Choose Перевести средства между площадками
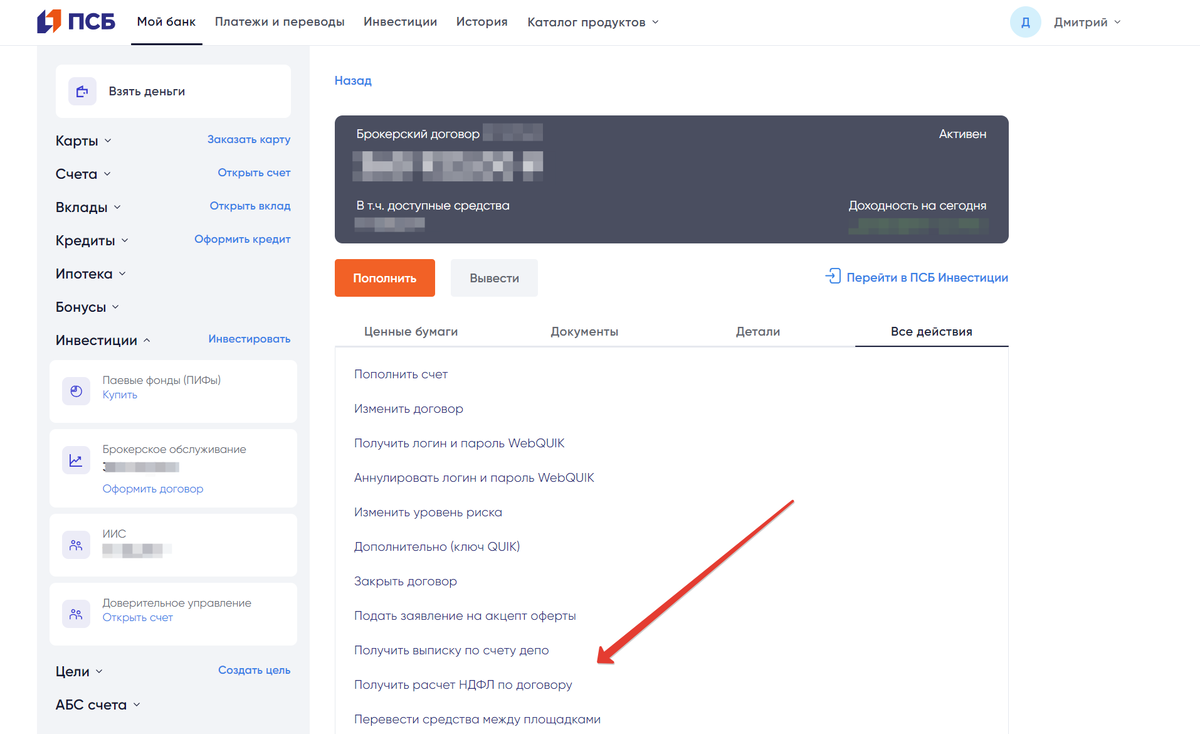The height and width of the screenshot is (734, 1200). point(477,719)
